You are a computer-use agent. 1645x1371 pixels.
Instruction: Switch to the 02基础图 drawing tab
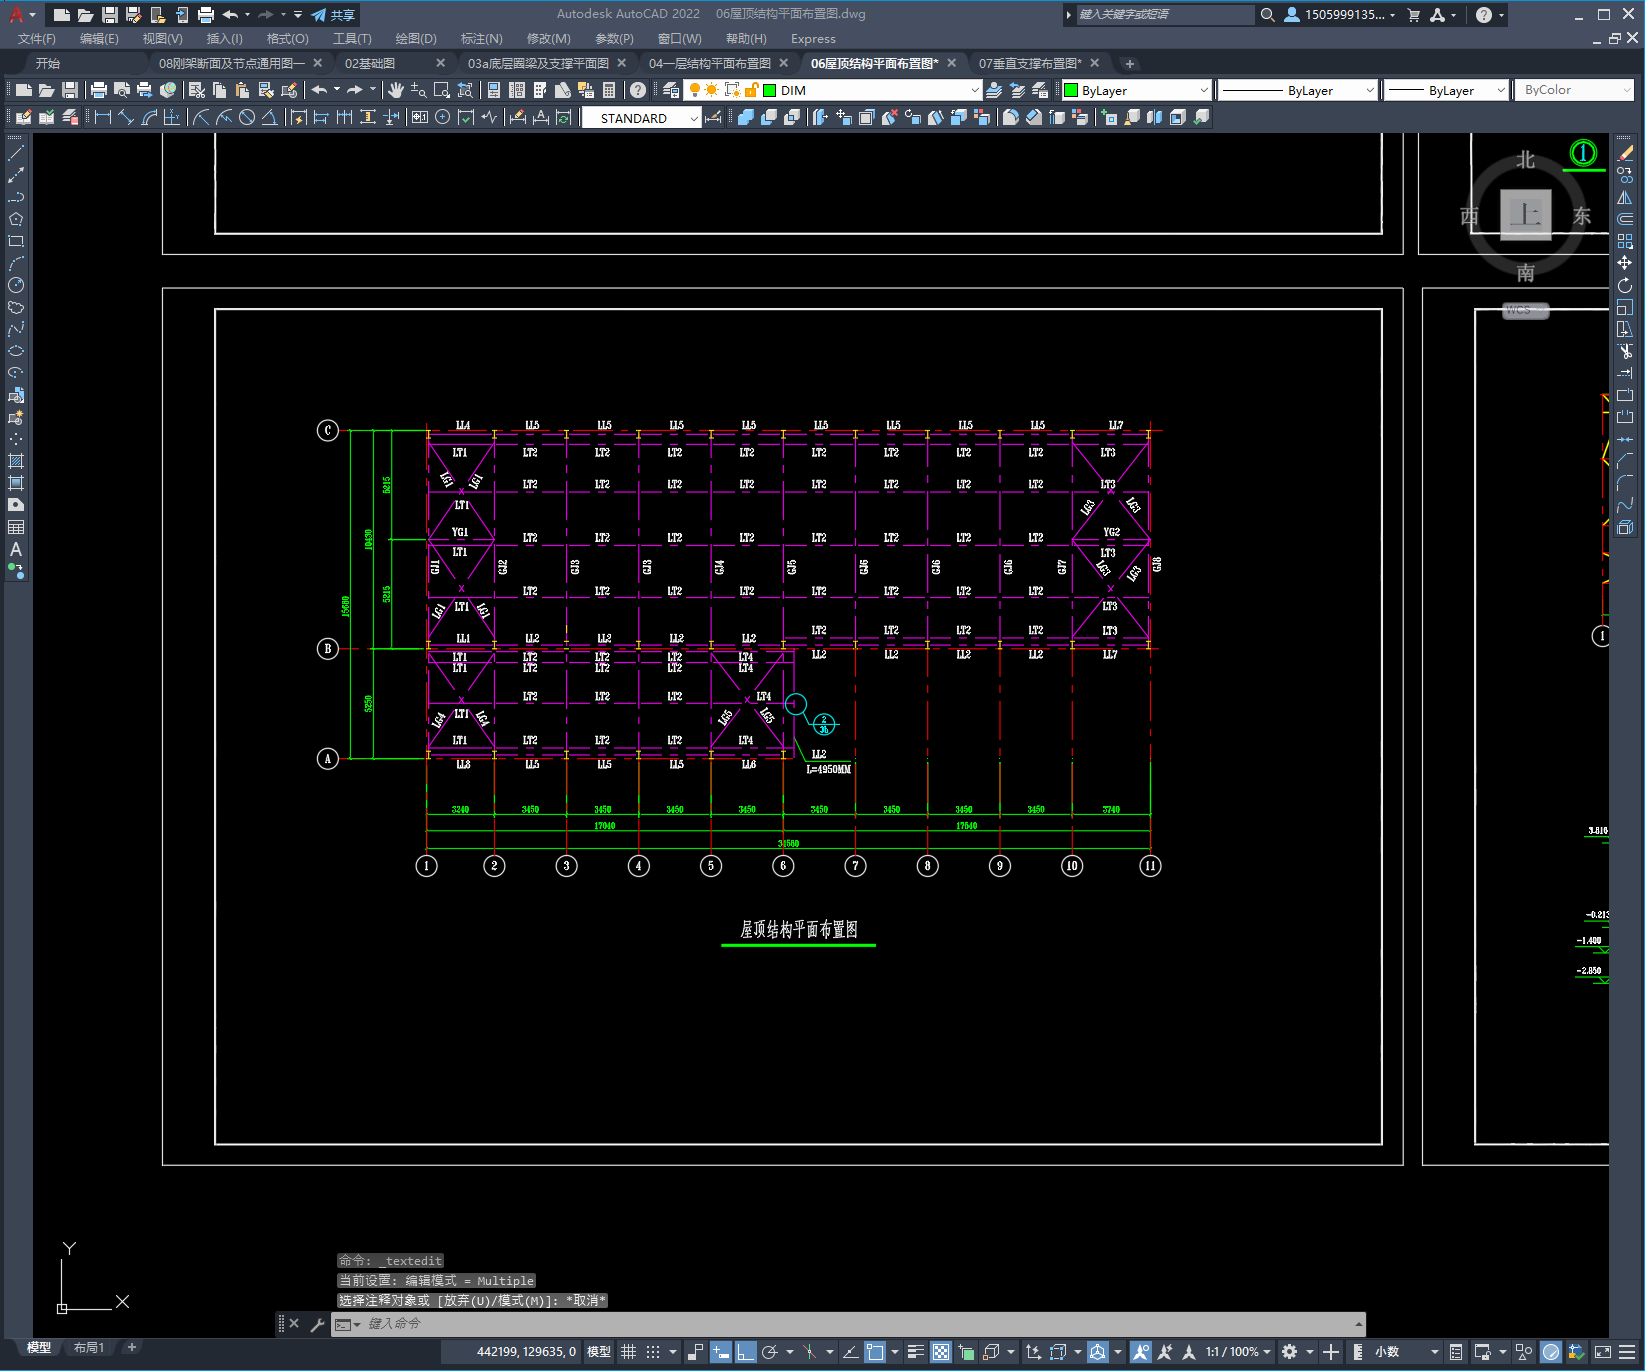click(x=370, y=63)
